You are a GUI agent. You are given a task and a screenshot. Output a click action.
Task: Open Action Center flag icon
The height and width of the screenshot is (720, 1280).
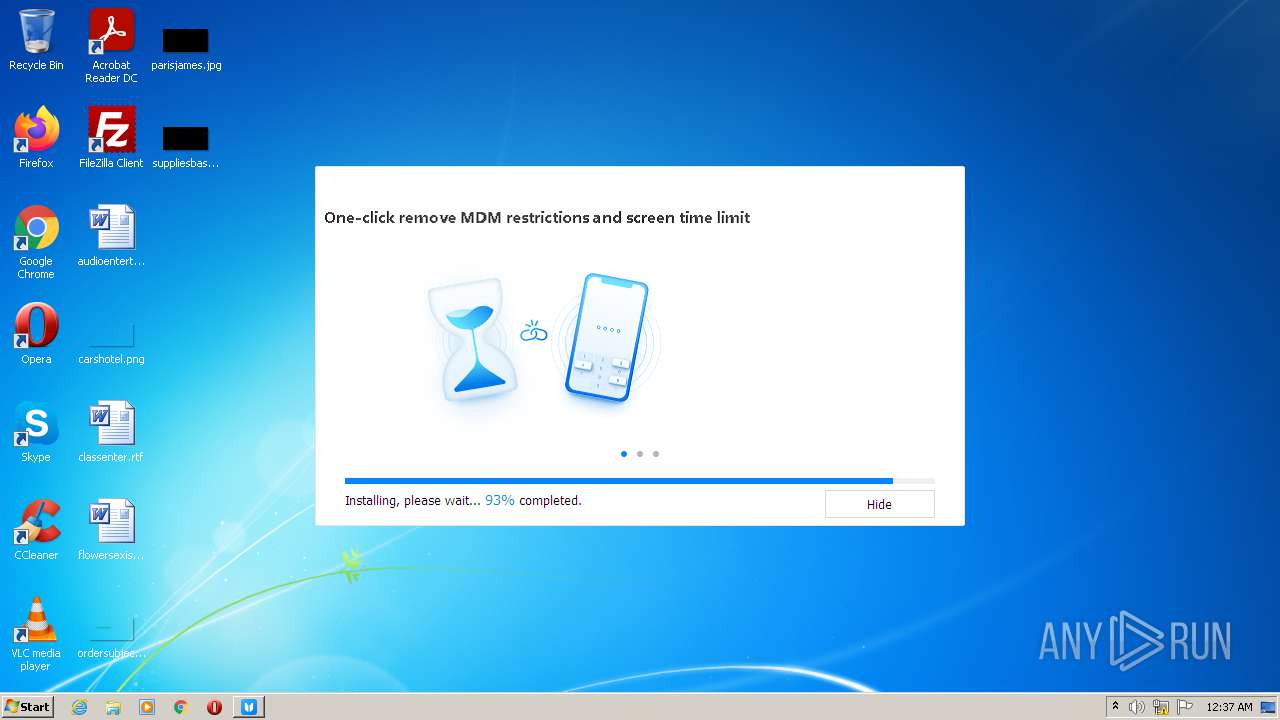click(1185, 707)
